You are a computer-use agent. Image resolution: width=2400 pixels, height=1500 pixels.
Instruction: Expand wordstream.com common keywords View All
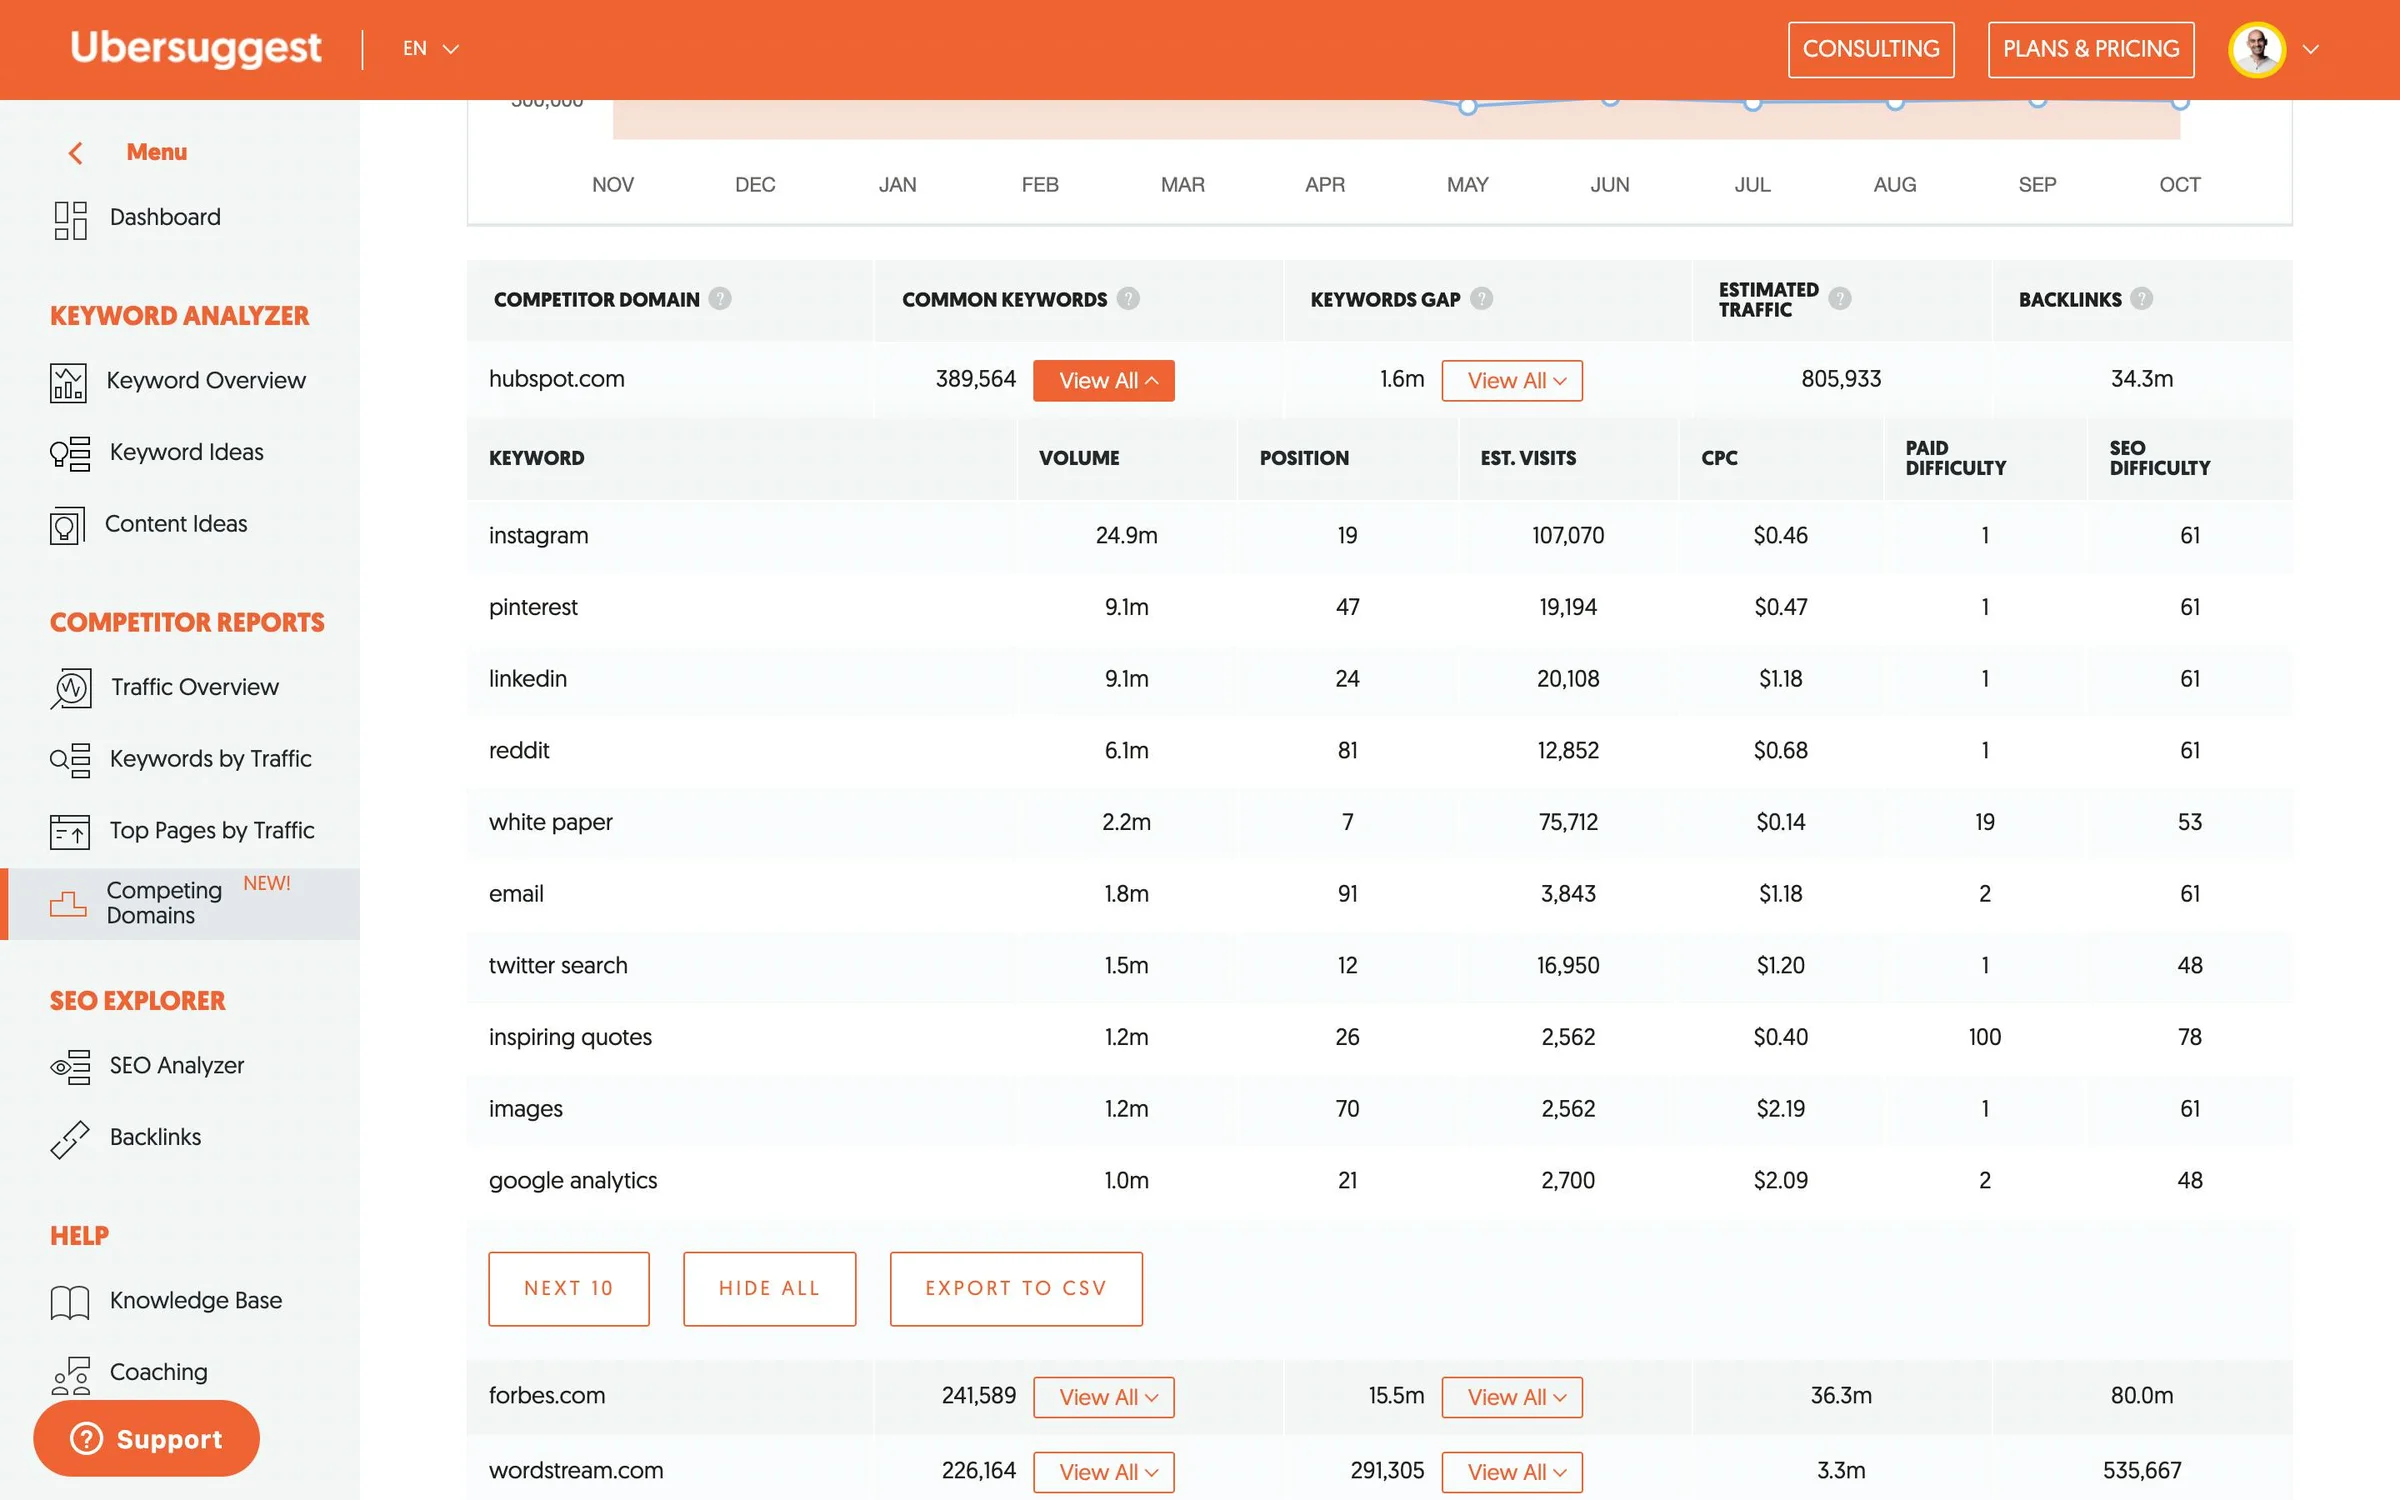pos(1103,1472)
